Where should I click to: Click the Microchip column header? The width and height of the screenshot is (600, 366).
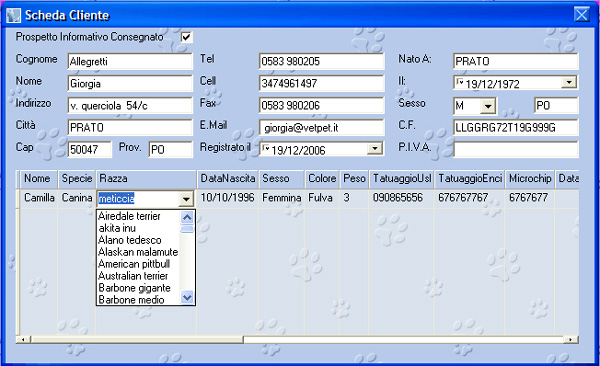click(x=530, y=179)
